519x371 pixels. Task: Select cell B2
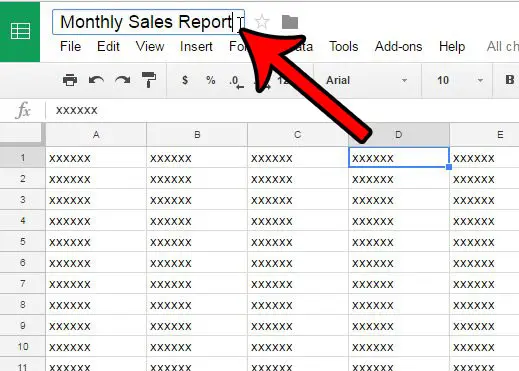tap(197, 178)
